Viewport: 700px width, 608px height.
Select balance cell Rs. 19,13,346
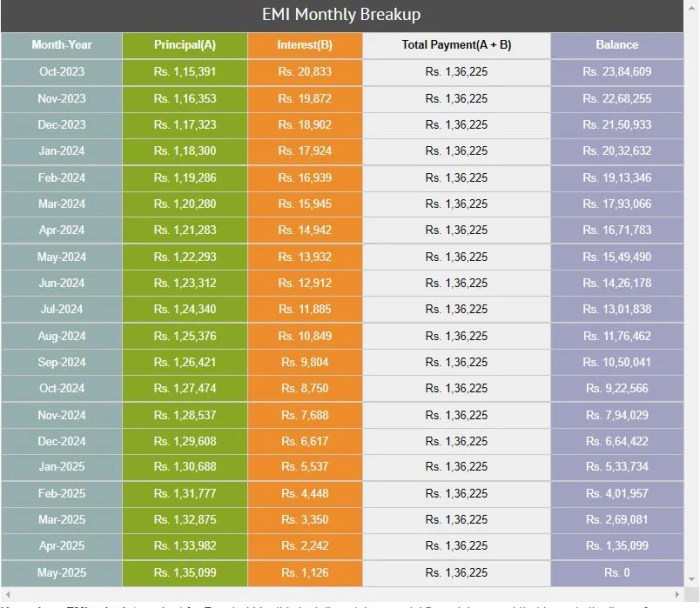(x=617, y=177)
